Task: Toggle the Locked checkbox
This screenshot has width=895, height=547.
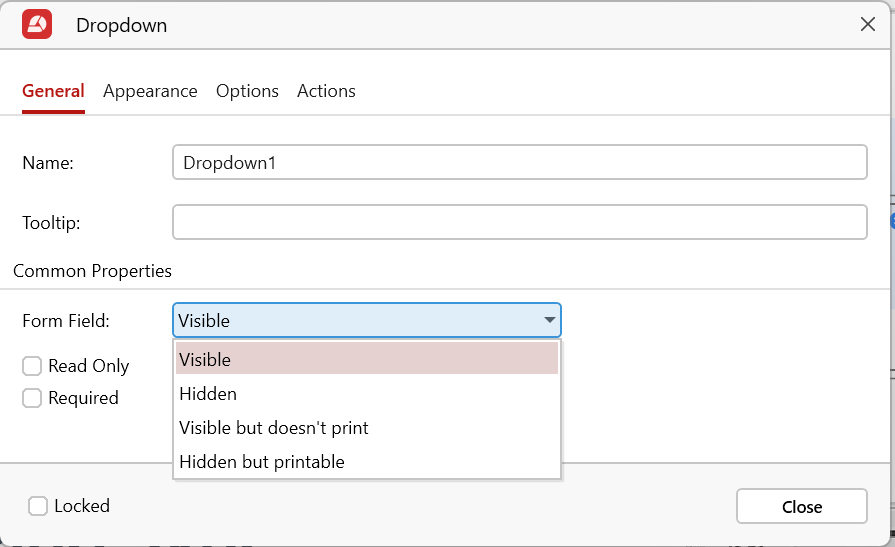Action: 38,506
